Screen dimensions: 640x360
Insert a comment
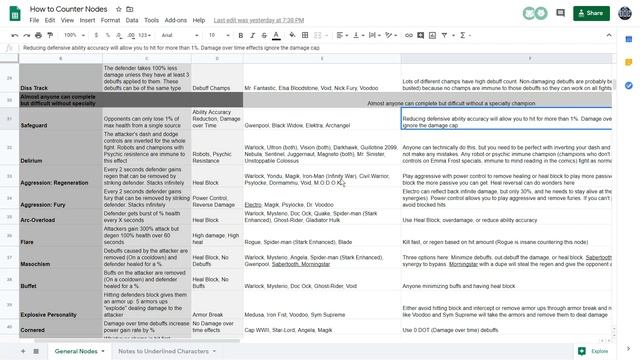pyautogui.click(x=420, y=36)
